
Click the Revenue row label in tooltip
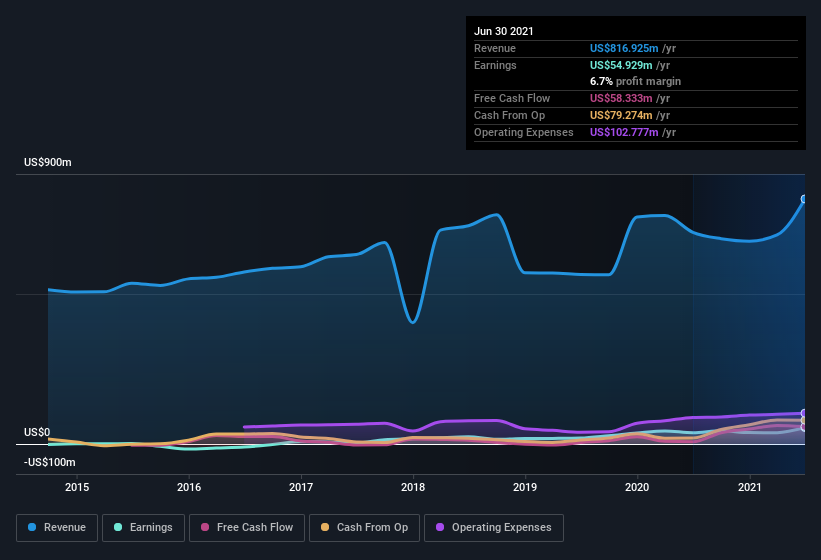pos(495,48)
